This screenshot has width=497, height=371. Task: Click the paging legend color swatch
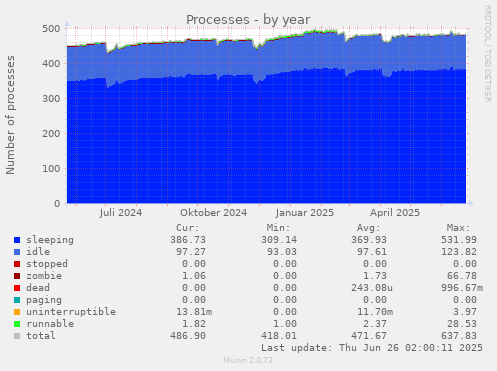(17, 300)
